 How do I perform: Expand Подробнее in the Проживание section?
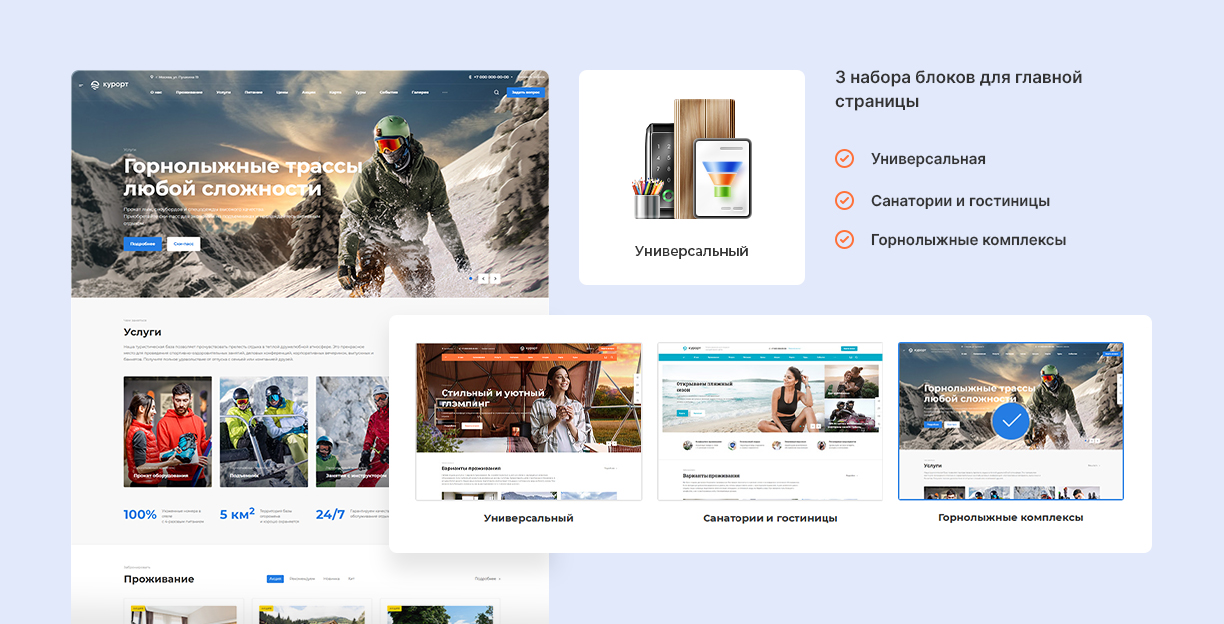click(487, 578)
